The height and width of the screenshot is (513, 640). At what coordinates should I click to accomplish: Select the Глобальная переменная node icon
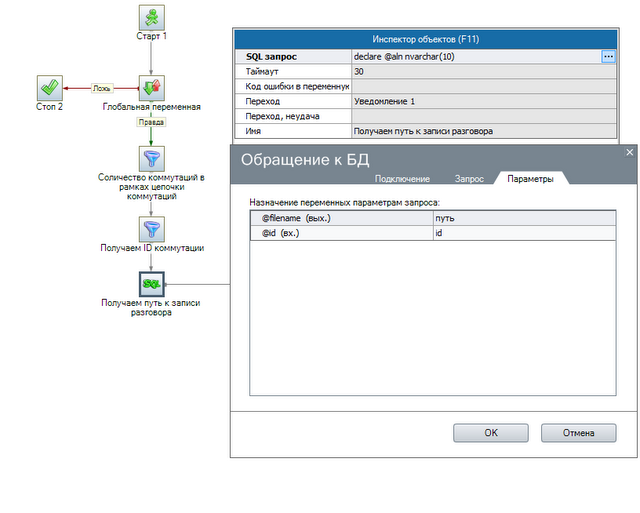pos(151,87)
